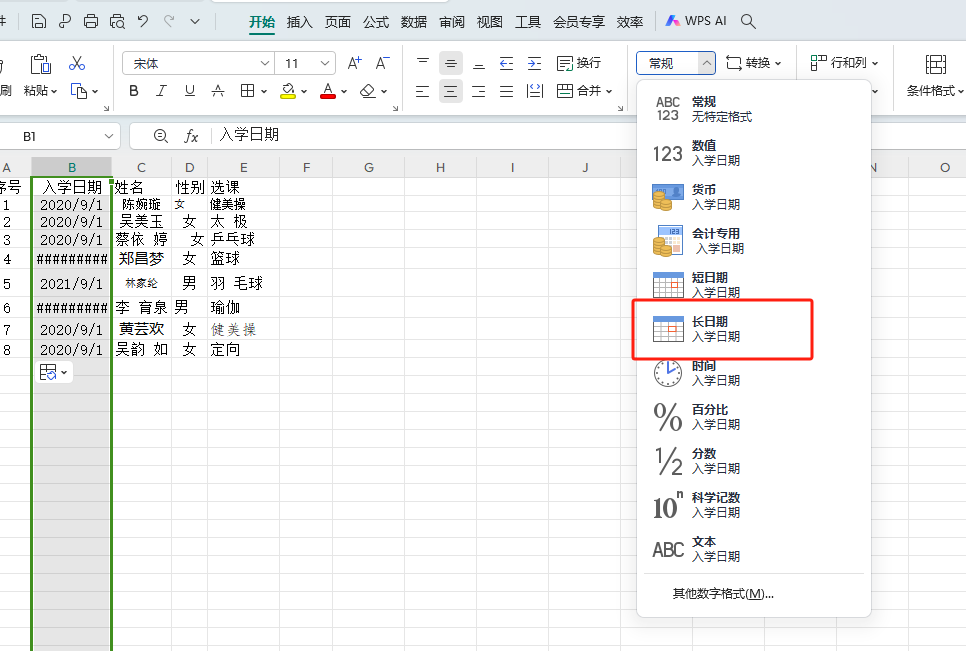Toggle Italic formatting
The image size is (966, 651).
click(161, 91)
